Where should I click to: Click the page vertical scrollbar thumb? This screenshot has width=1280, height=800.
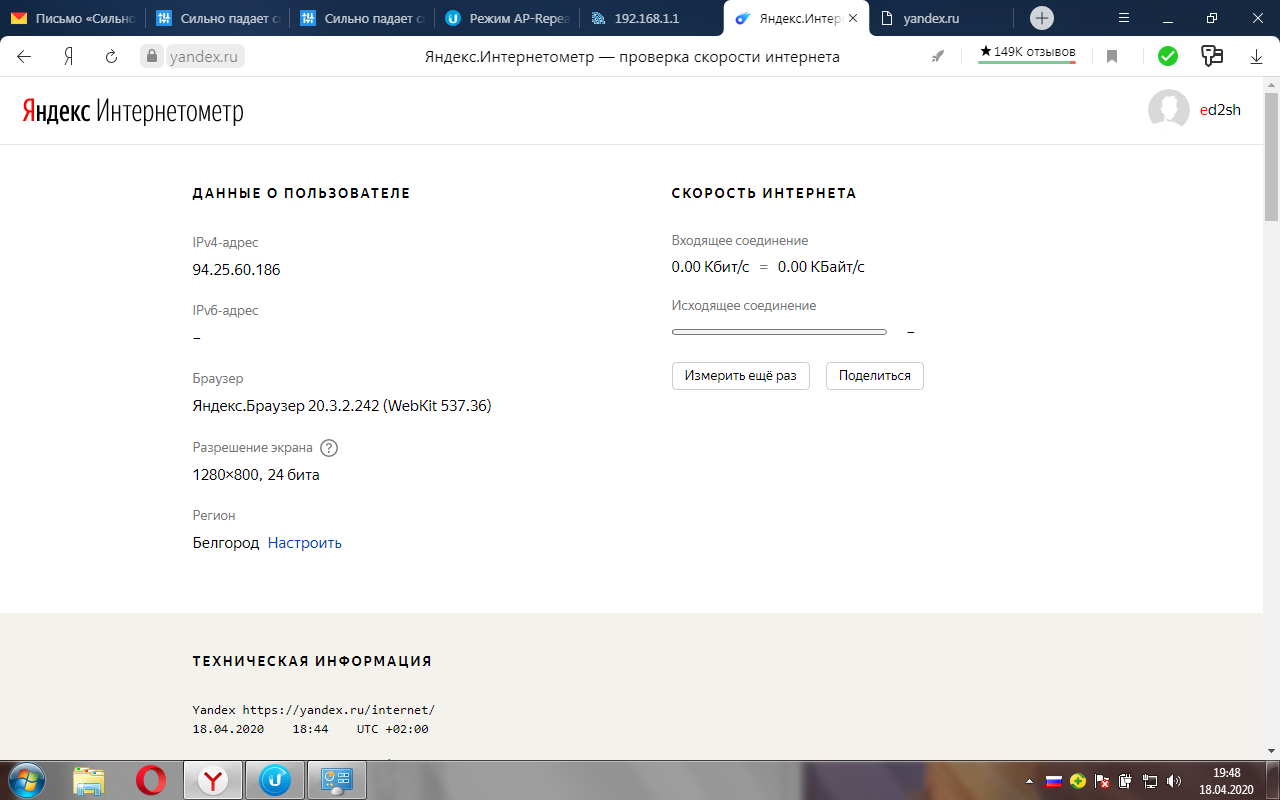click(1271, 155)
